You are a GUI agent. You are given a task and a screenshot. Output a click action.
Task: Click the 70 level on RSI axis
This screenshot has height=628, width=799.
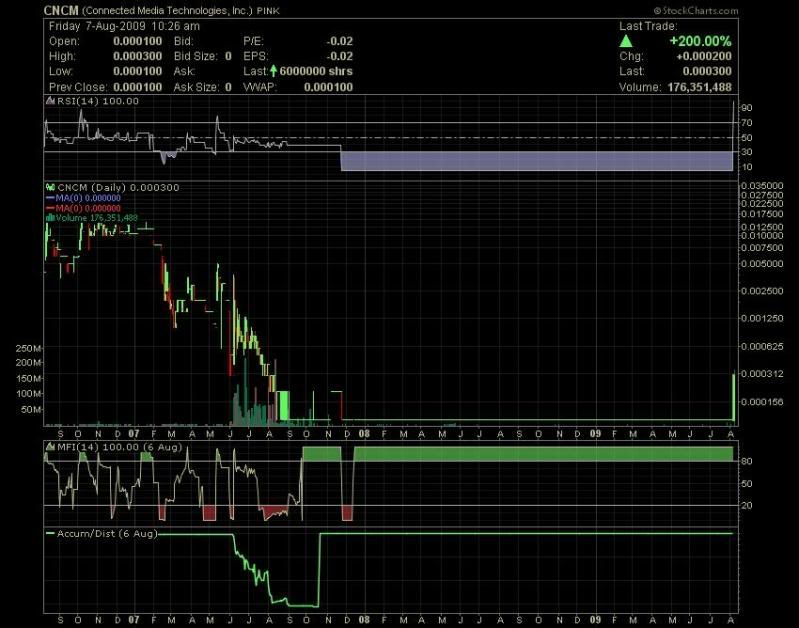coord(747,123)
